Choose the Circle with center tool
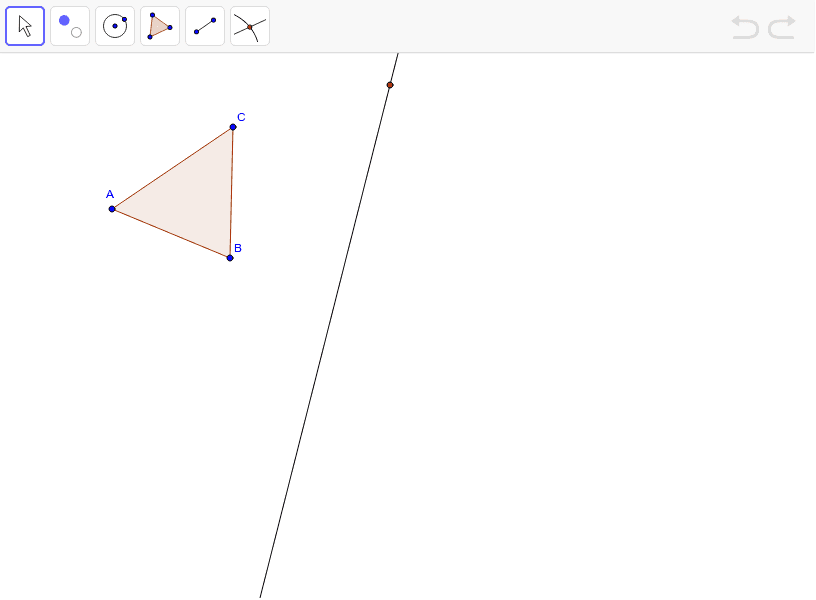Viewport: 816px width, 600px height. [x=115, y=26]
